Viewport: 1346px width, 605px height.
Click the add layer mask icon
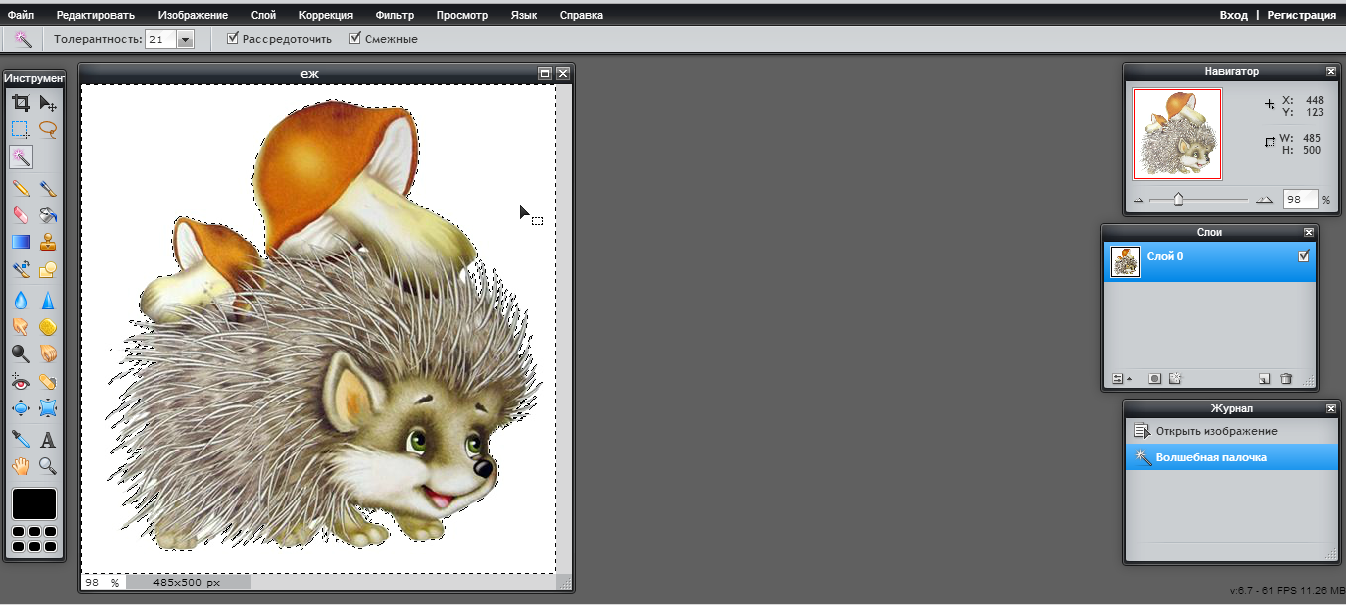[1154, 379]
